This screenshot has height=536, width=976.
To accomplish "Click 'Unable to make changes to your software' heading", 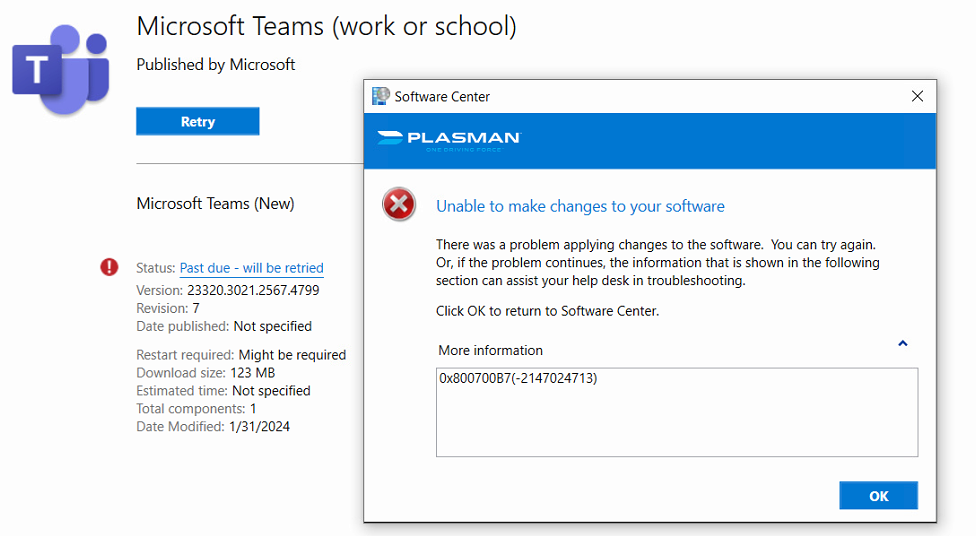I will [x=580, y=206].
